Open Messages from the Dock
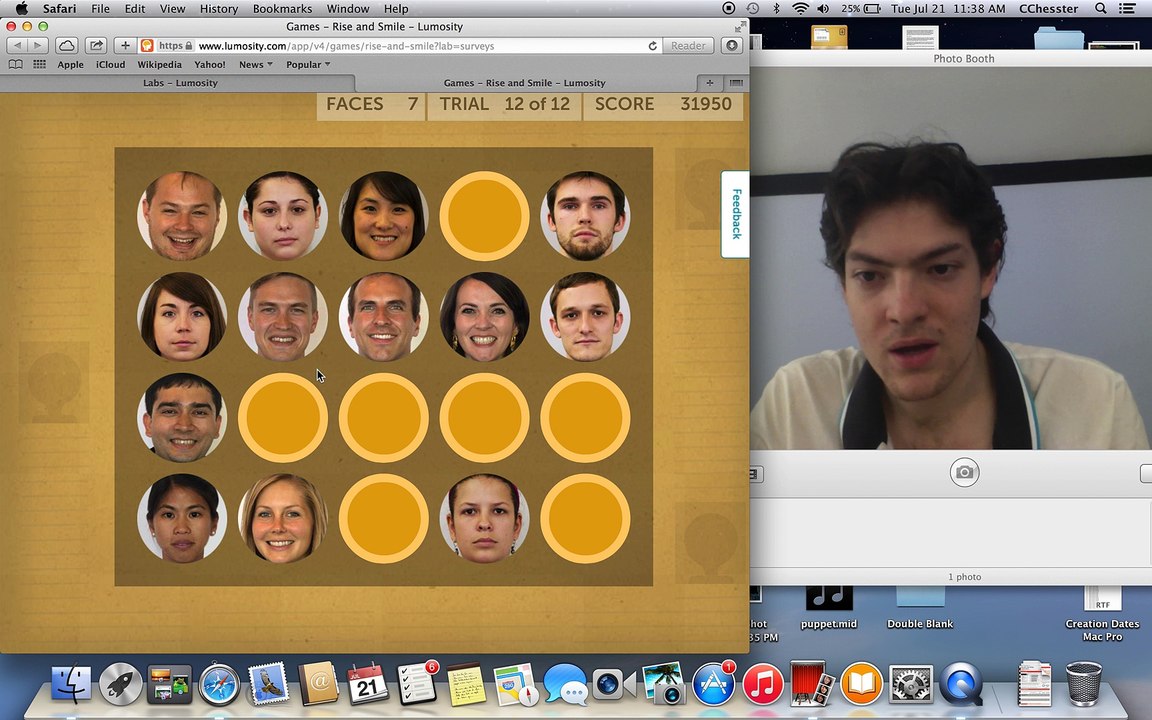The image size is (1152, 720). (564, 684)
